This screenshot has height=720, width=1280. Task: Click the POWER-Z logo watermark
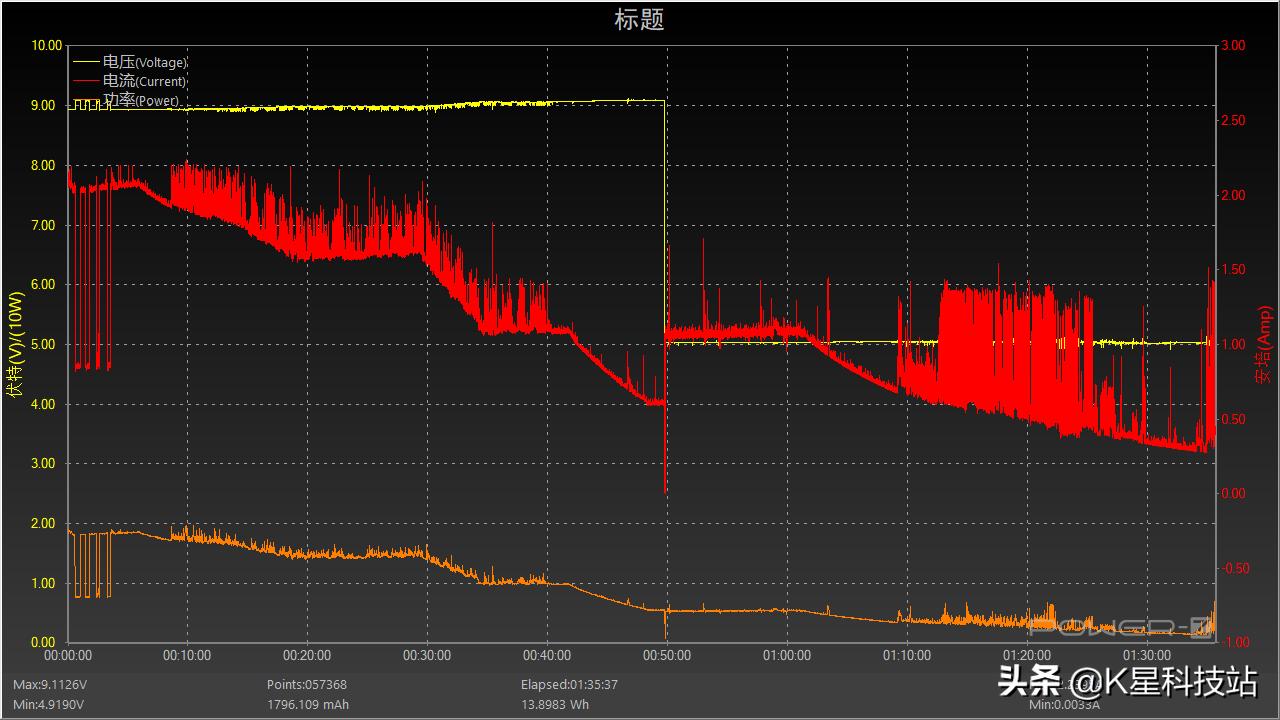click(x=1121, y=626)
